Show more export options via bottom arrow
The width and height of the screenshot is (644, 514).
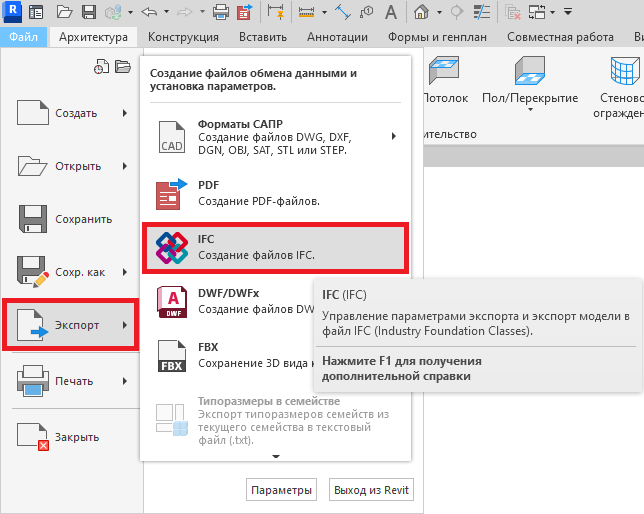coord(276,456)
